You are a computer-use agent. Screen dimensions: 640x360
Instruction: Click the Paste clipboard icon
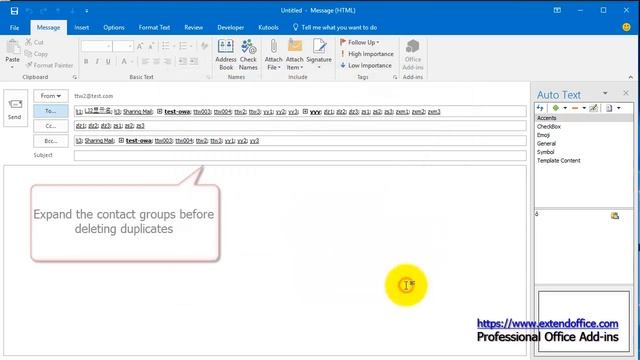tap(13, 47)
